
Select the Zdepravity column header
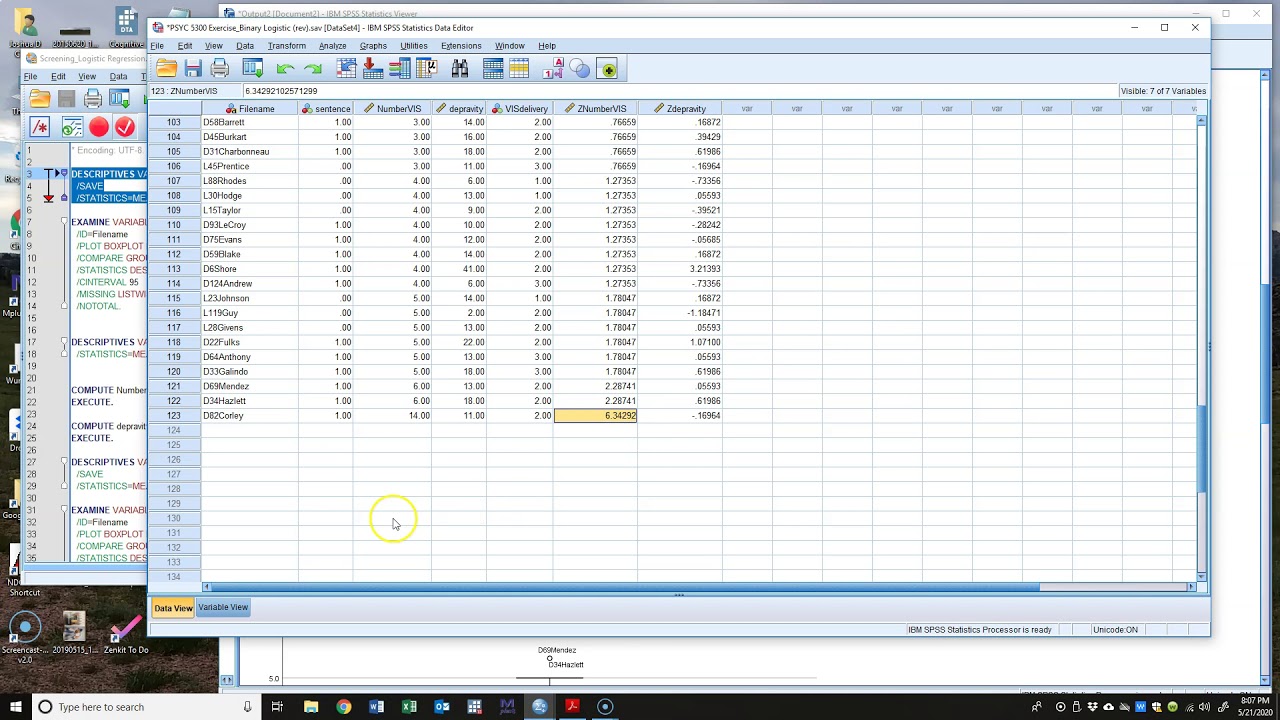(x=679, y=109)
